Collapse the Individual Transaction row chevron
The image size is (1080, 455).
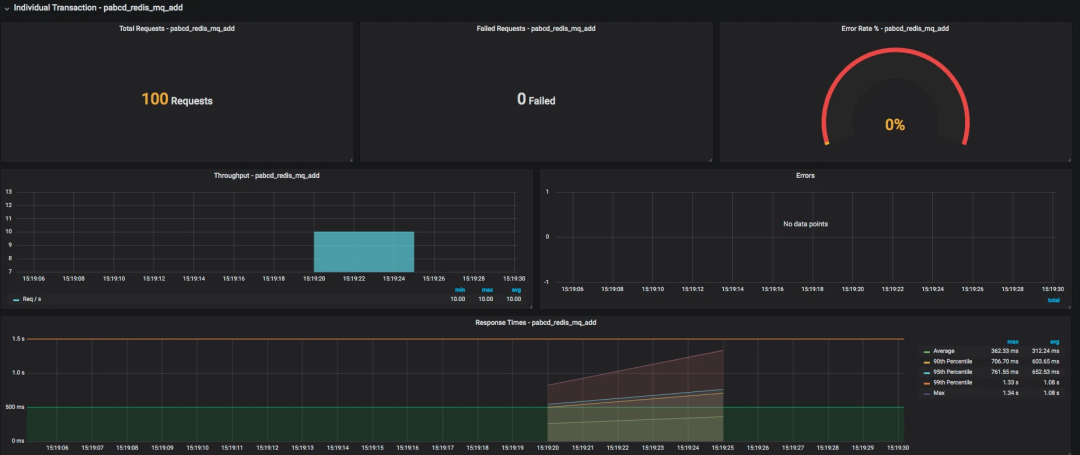point(7,8)
